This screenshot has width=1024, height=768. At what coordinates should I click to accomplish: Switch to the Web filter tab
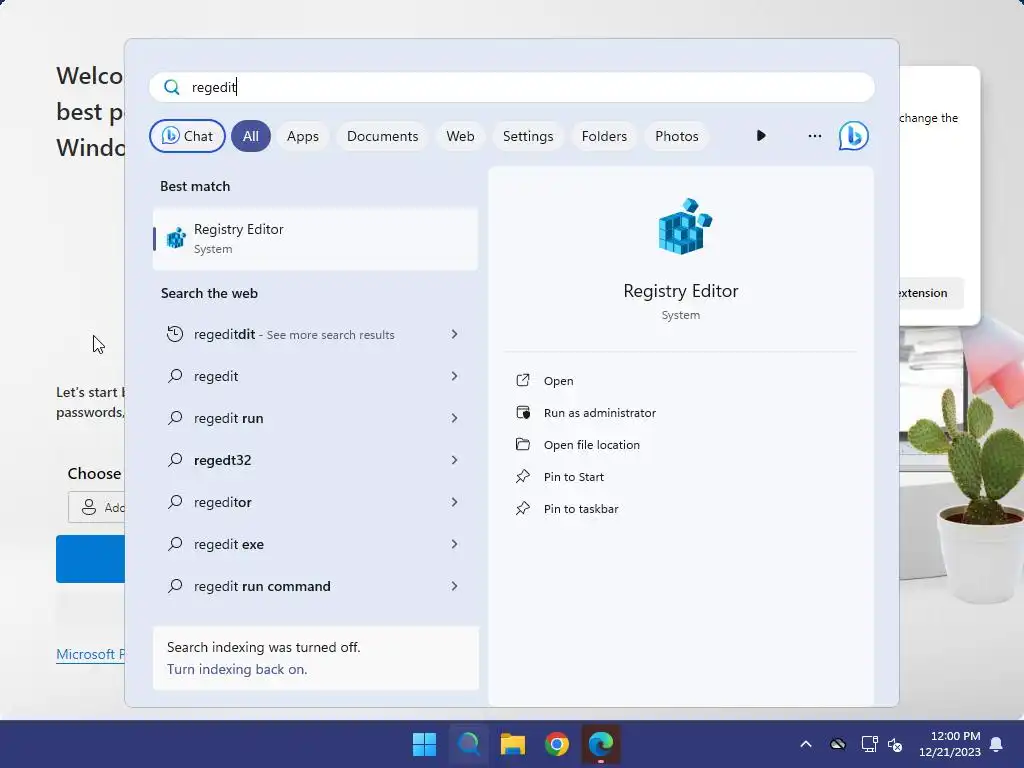(x=460, y=136)
